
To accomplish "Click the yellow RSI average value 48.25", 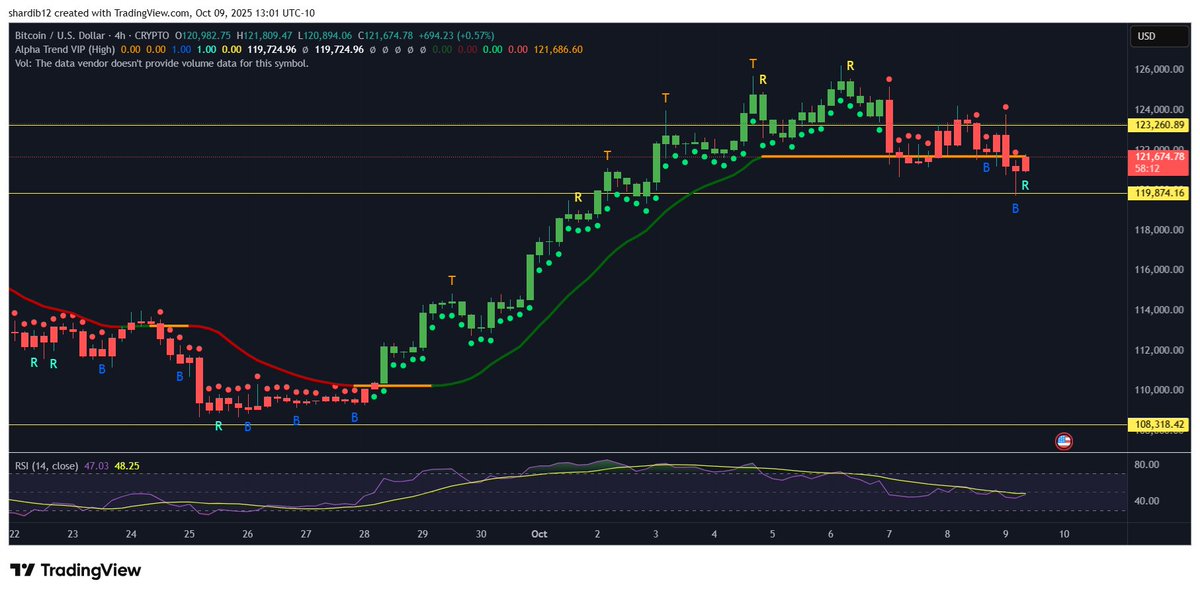I will [x=127, y=466].
